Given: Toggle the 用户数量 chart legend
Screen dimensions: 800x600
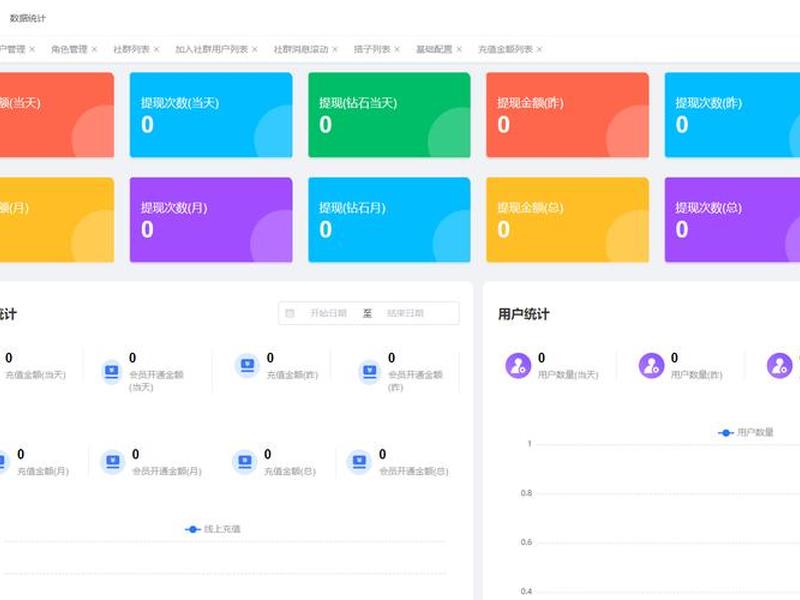Looking at the screenshot, I should [745, 433].
